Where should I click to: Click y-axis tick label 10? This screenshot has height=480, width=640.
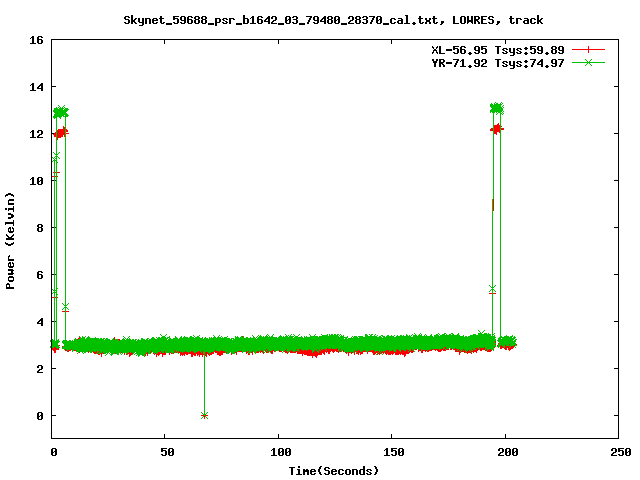36,181
